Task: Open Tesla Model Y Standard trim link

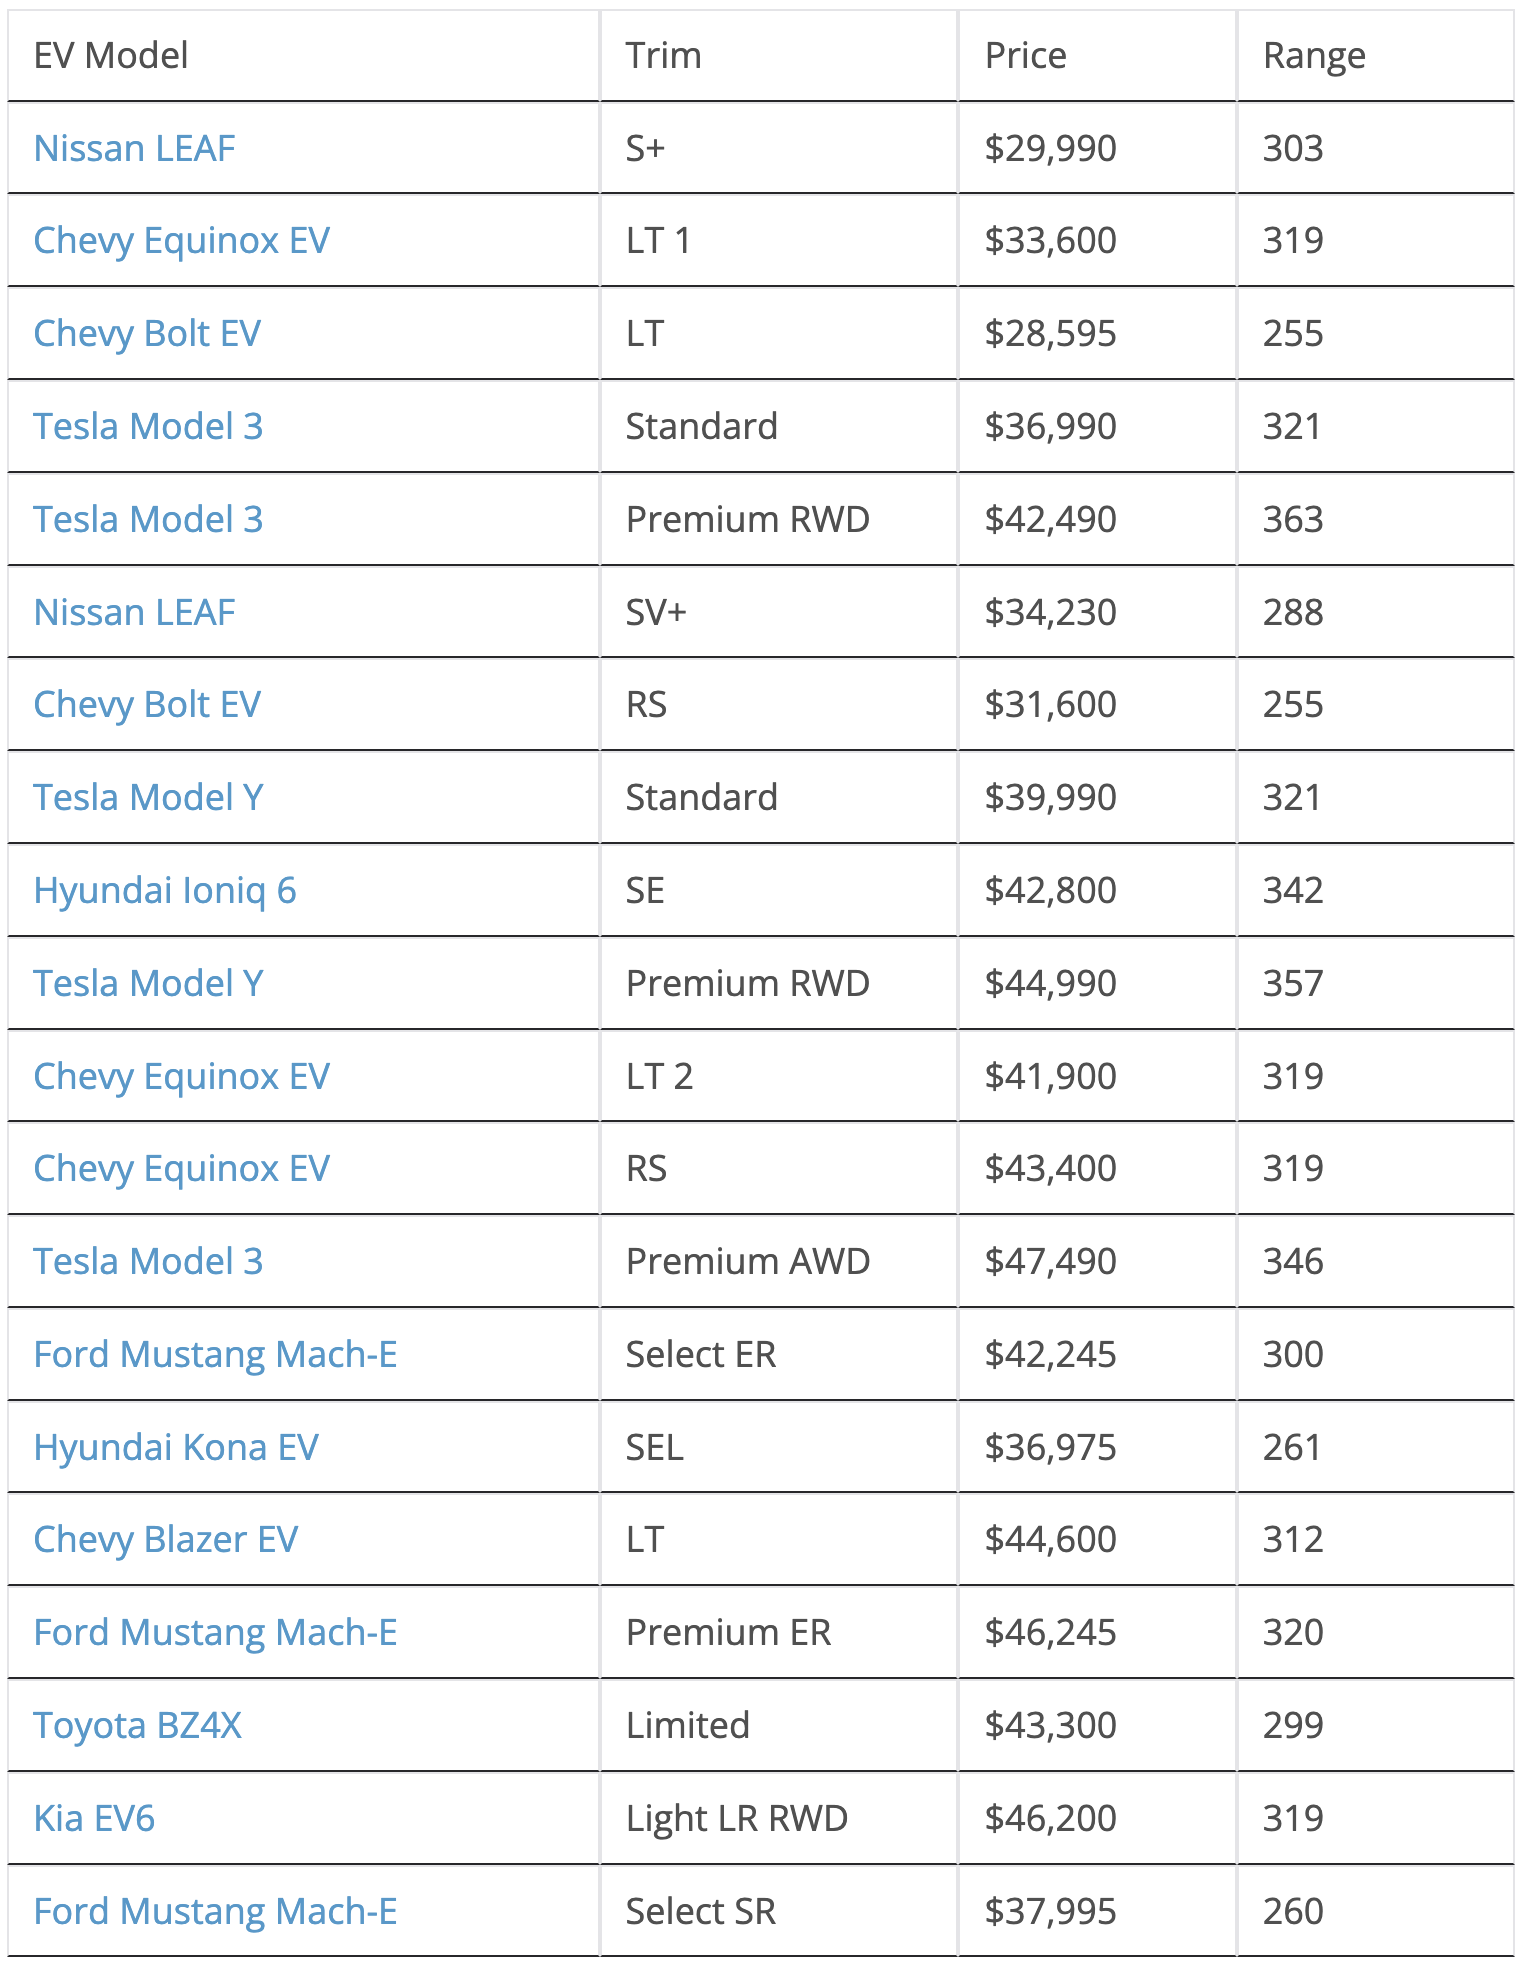Action: [x=148, y=798]
